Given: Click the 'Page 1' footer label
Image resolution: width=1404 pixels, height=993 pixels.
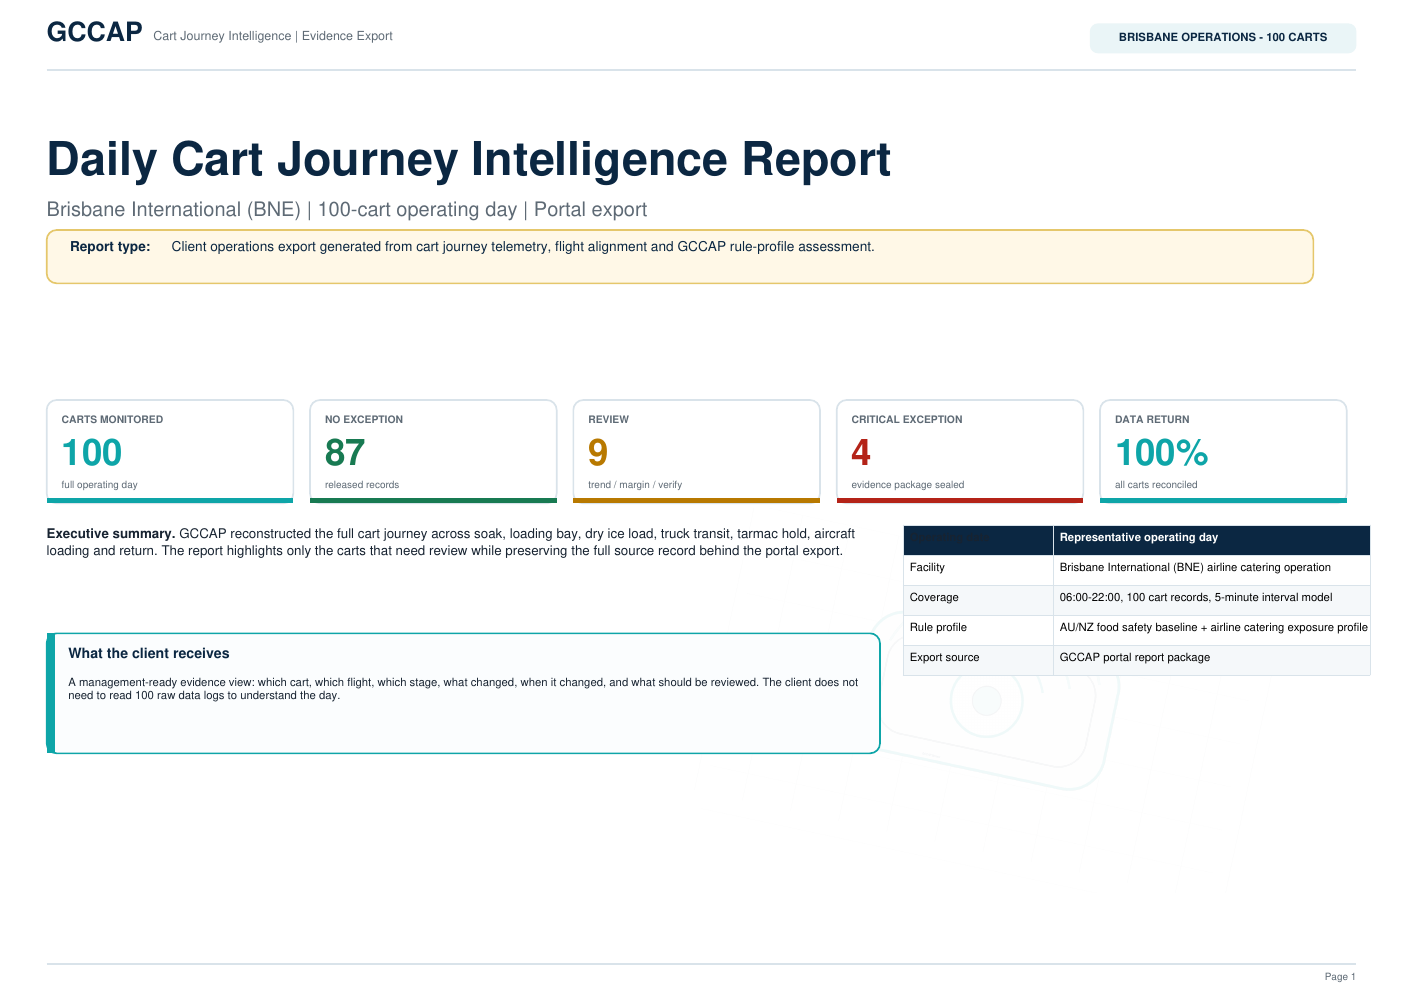Looking at the screenshot, I should pyautogui.click(x=1340, y=977).
